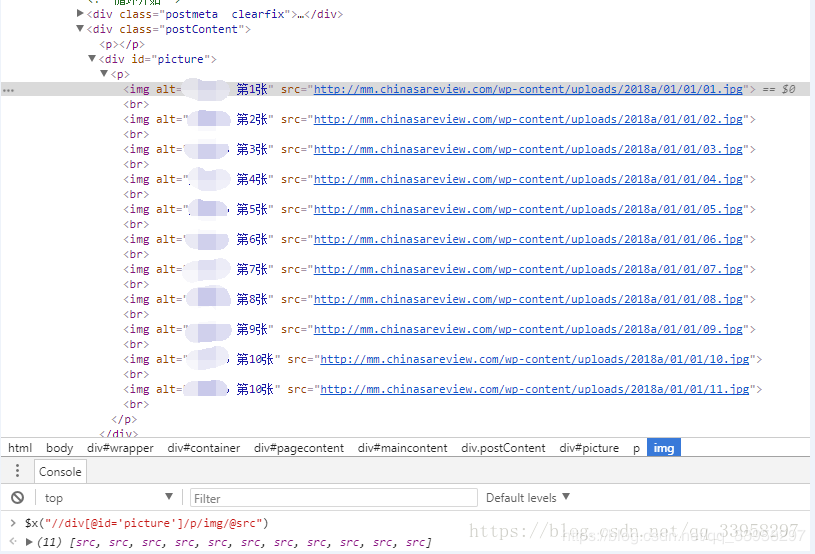
Task: Open the 01.jpg image src link
Action: (x=528, y=89)
